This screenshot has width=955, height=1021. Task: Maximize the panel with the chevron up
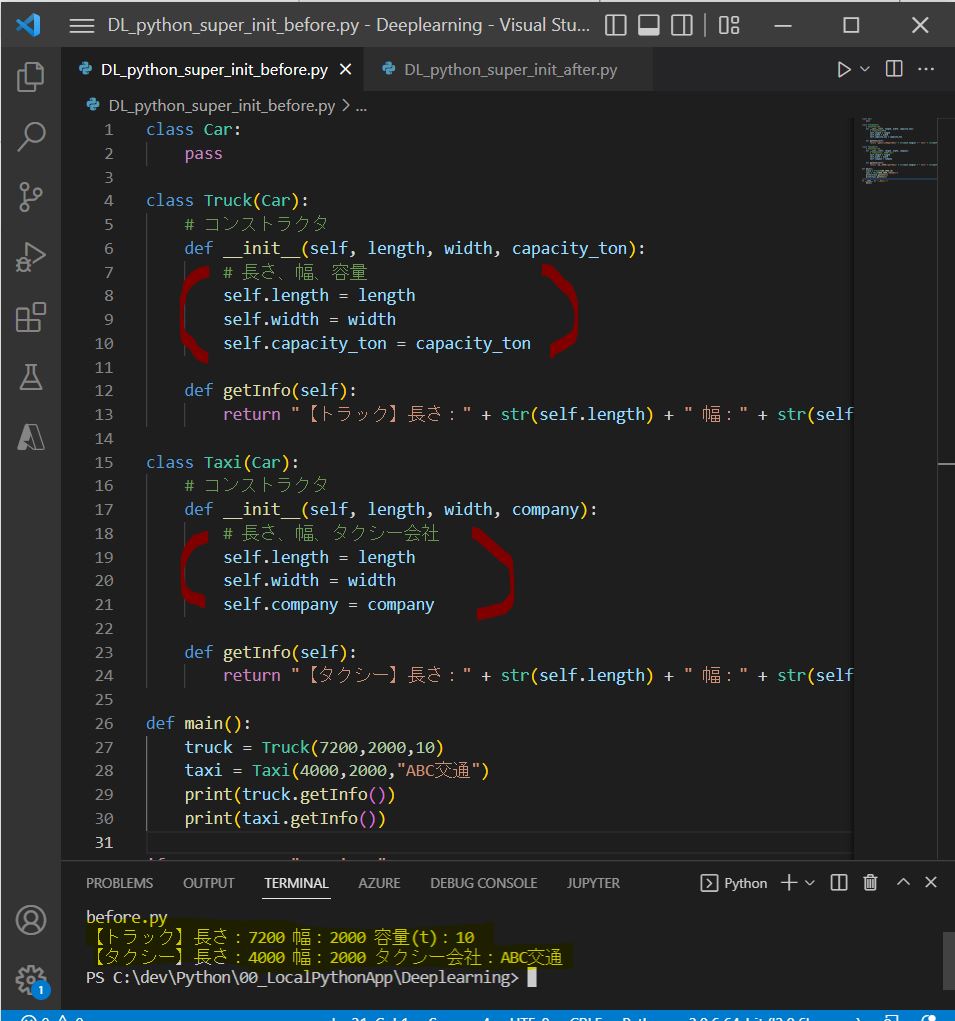click(x=903, y=882)
